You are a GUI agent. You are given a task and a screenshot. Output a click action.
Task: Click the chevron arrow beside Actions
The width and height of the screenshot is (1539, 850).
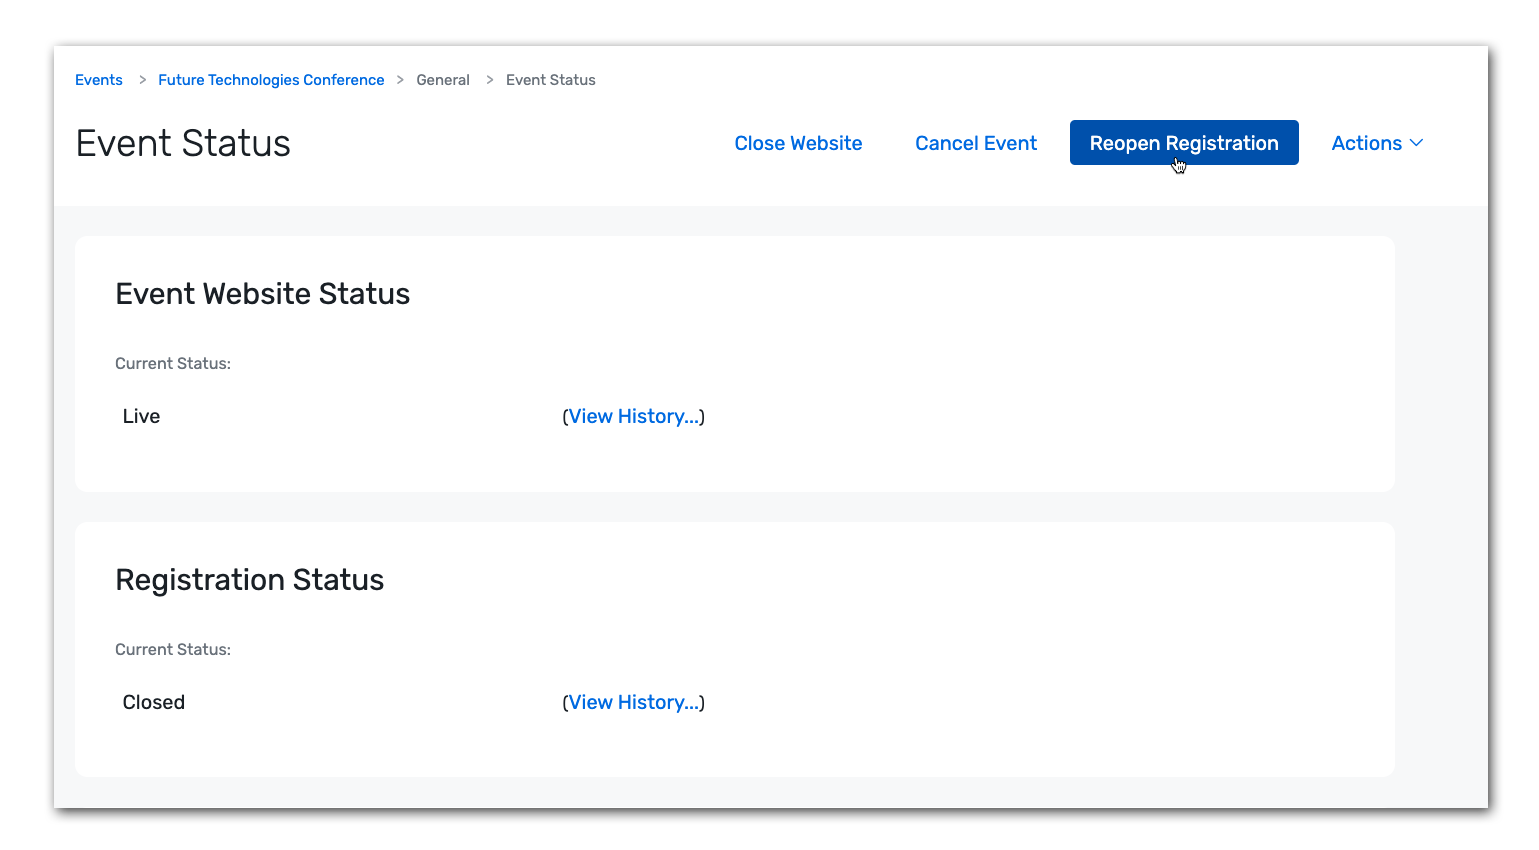(x=1416, y=143)
